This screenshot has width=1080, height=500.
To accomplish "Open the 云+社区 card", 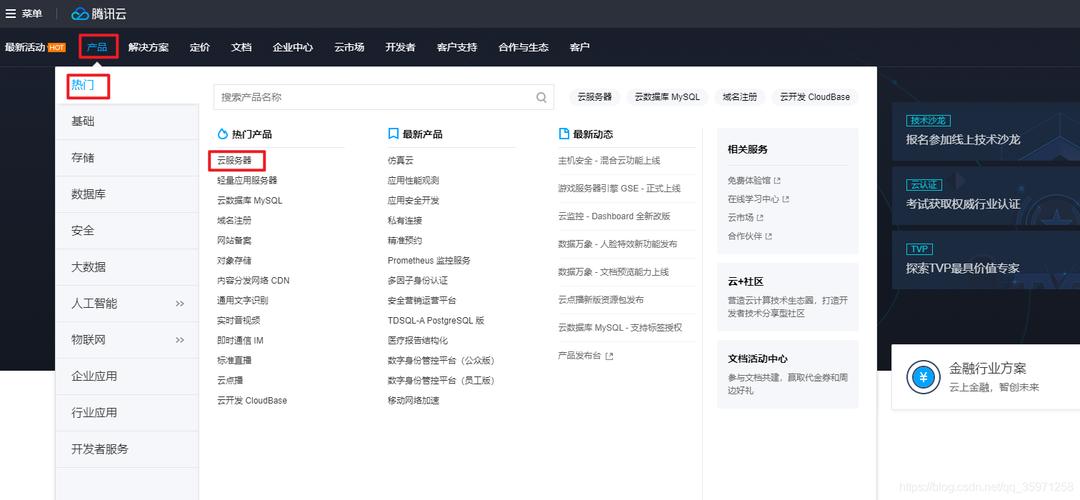I will pyautogui.click(x=788, y=298).
